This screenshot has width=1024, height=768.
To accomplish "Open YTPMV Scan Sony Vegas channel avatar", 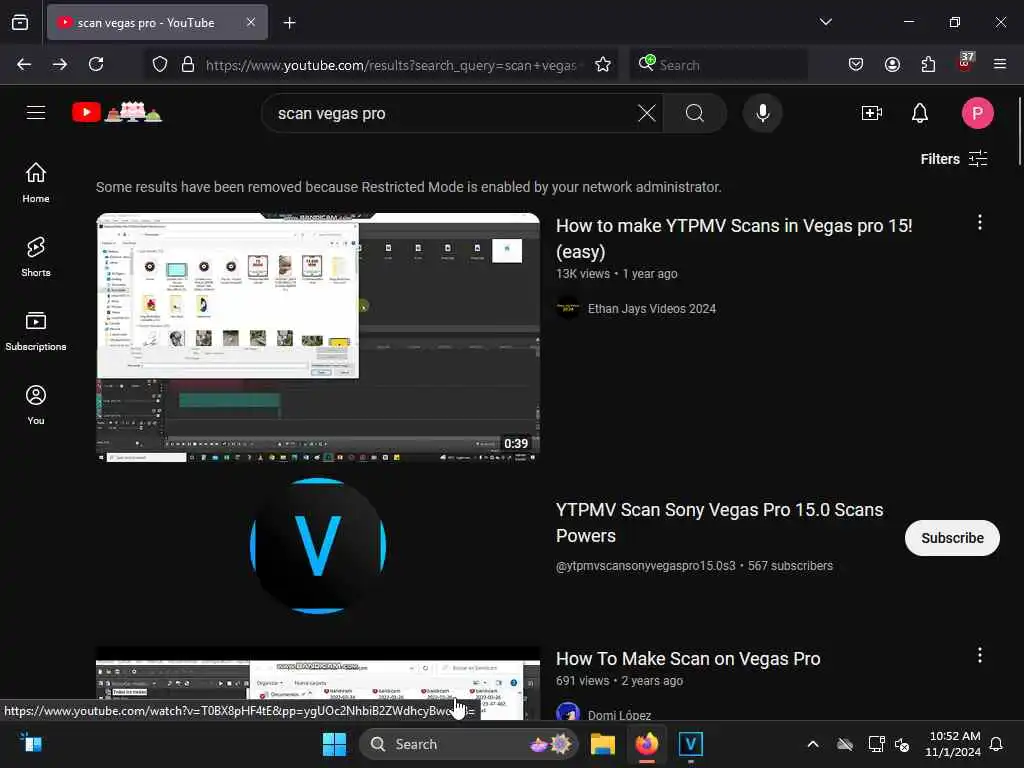I will [318, 546].
